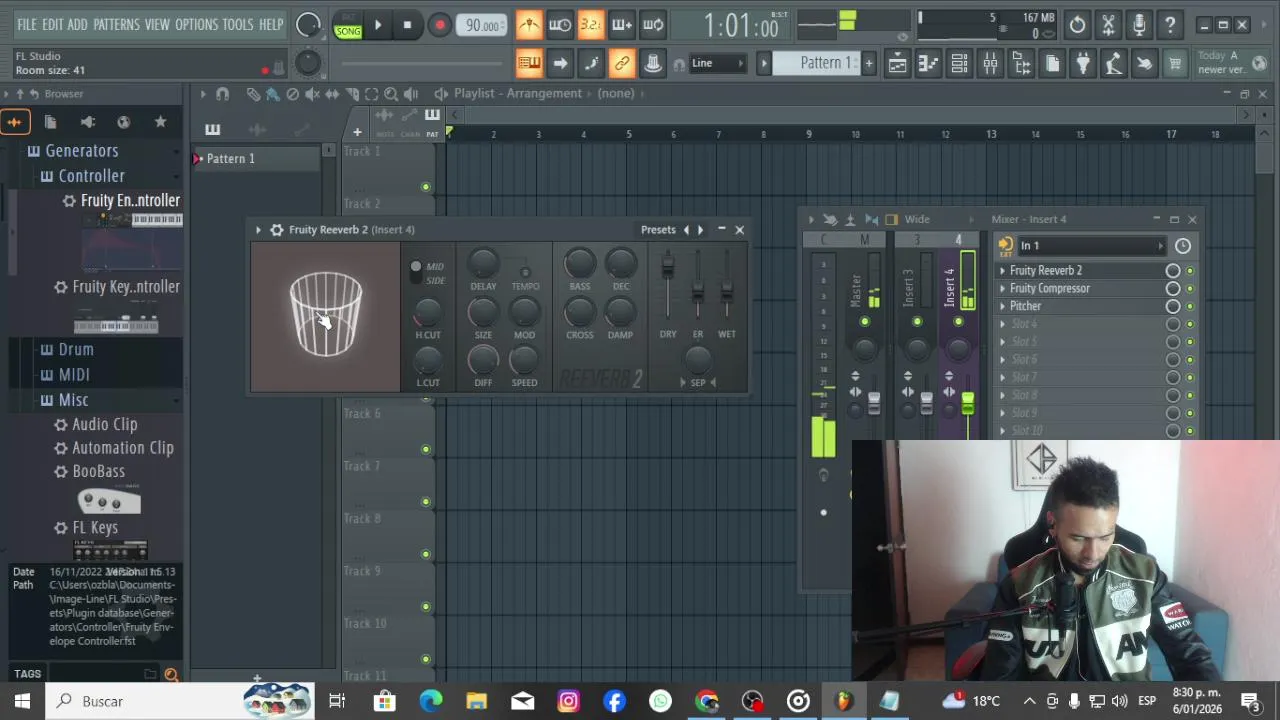1280x720 pixels.
Task: Open the OPTIONS menu
Action: (196, 24)
